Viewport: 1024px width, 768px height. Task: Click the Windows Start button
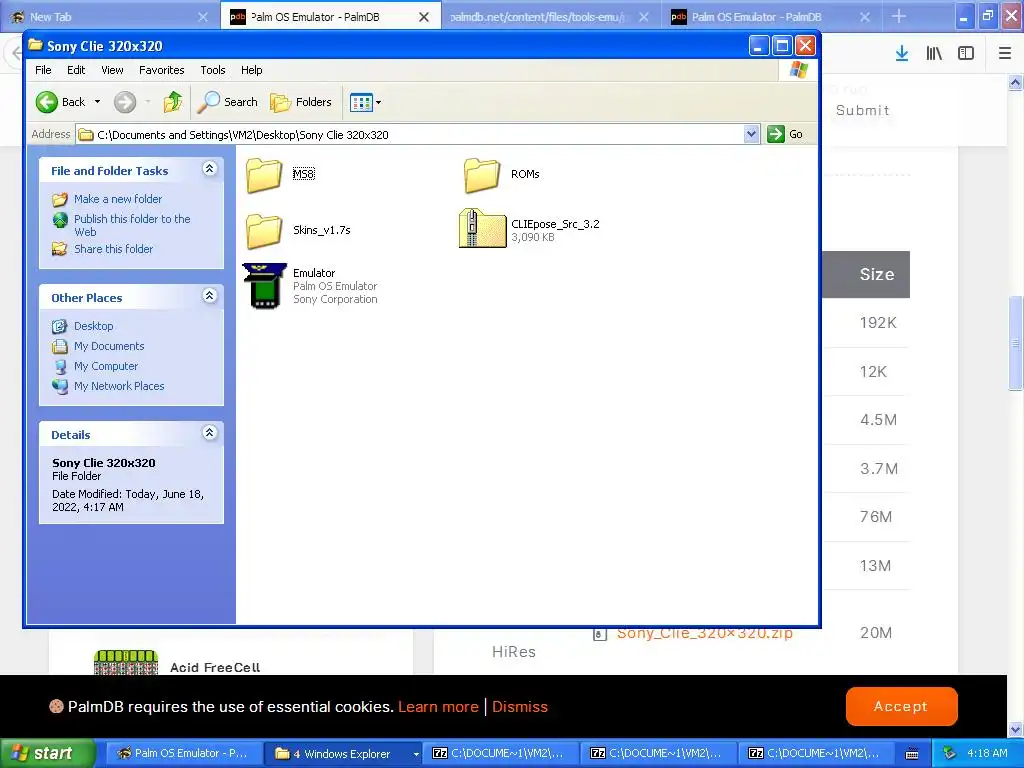(x=46, y=753)
